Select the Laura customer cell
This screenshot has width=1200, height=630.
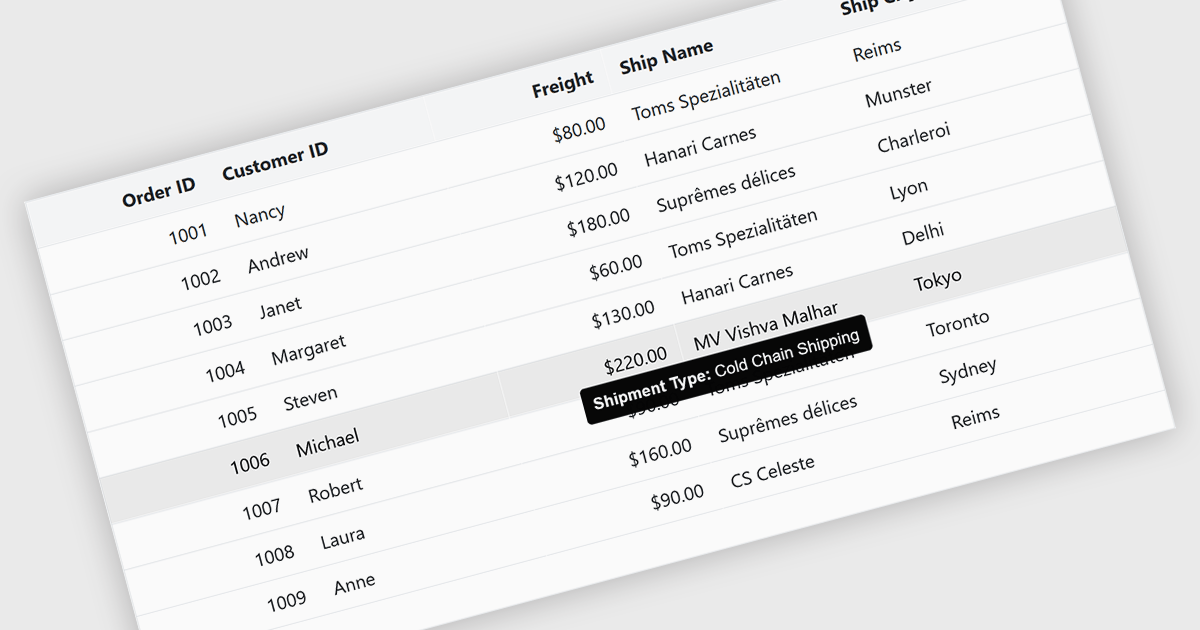tap(342, 539)
